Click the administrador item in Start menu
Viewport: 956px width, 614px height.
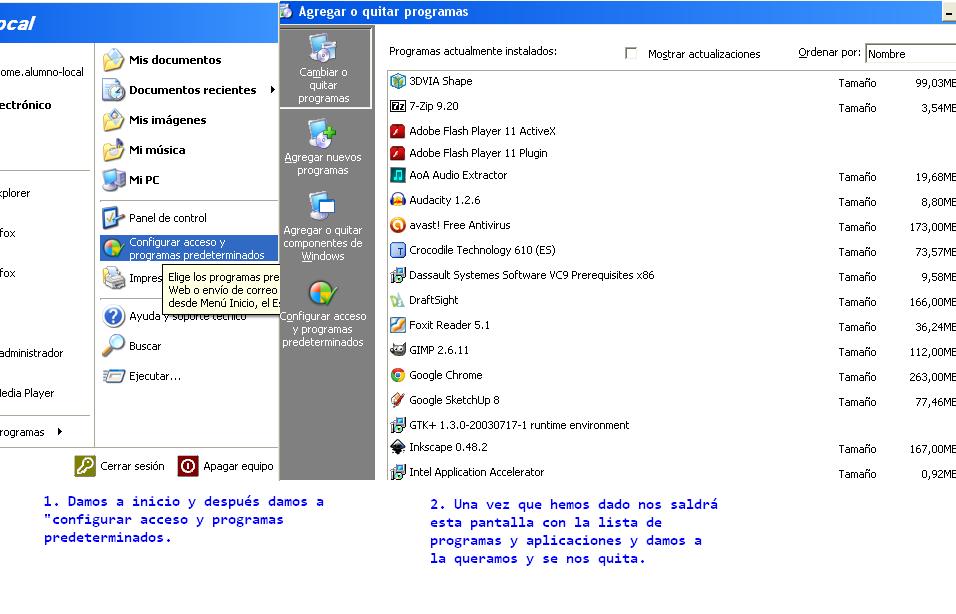32,353
